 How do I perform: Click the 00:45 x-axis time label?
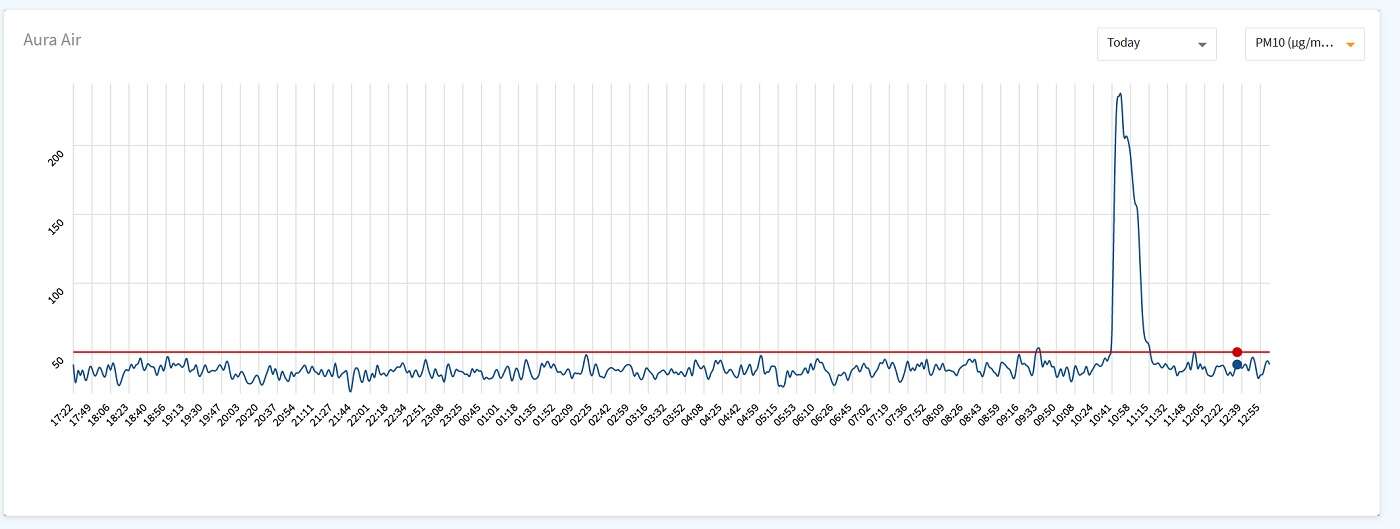coord(470,415)
